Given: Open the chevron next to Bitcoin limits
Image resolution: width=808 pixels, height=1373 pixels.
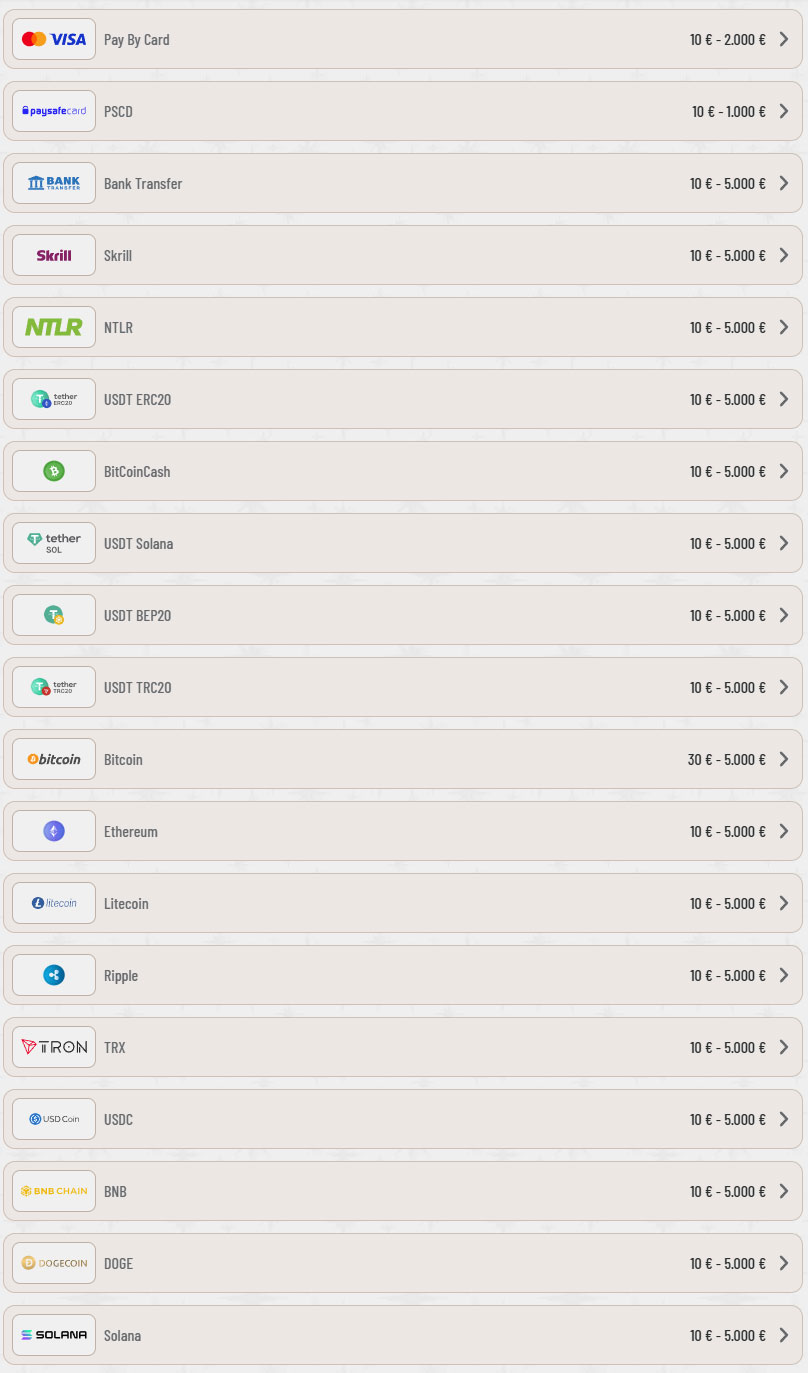Looking at the screenshot, I should pyautogui.click(x=784, y=759).
